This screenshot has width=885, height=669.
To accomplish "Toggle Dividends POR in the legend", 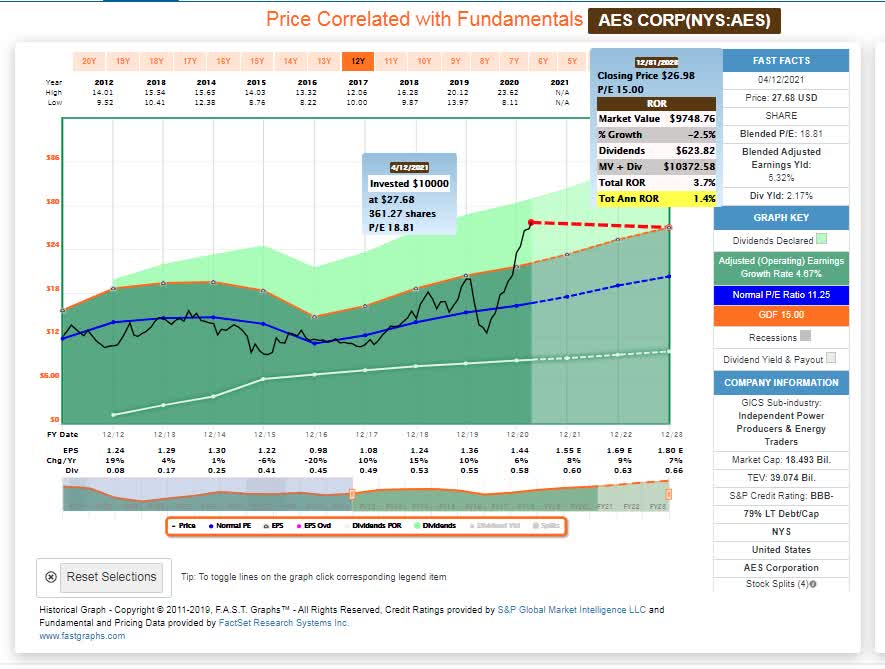I will tap(373, 526).
